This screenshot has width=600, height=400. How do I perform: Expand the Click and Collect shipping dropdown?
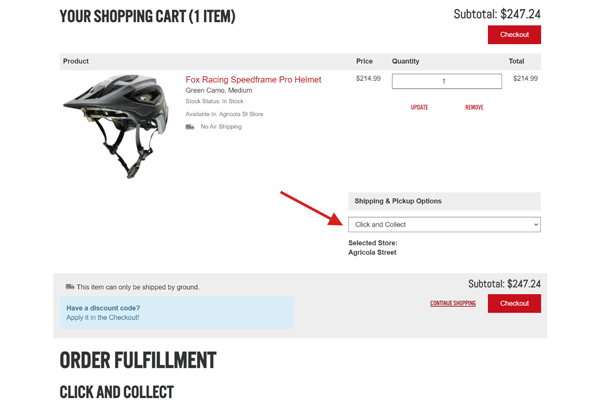coord(444,225)
